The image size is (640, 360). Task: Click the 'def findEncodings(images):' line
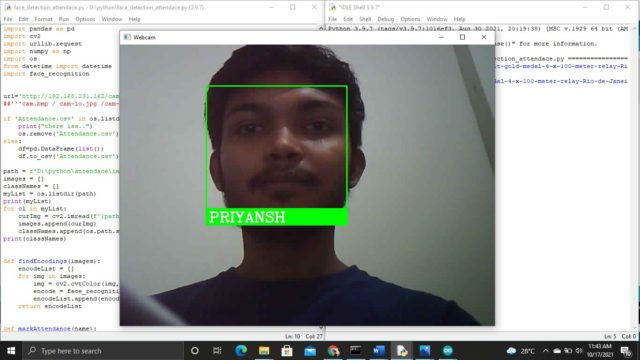point(51,261)
